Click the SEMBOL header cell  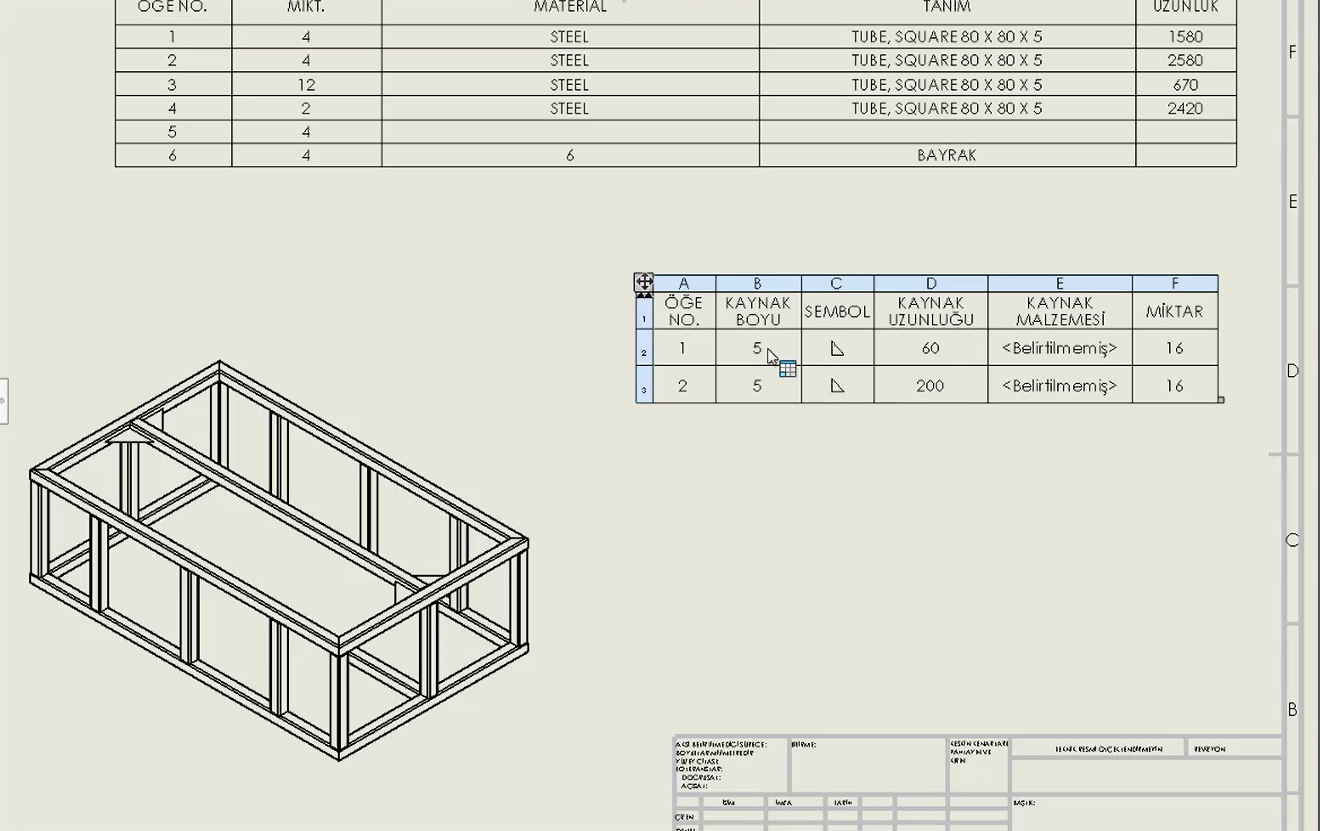[x=837, y=311]
